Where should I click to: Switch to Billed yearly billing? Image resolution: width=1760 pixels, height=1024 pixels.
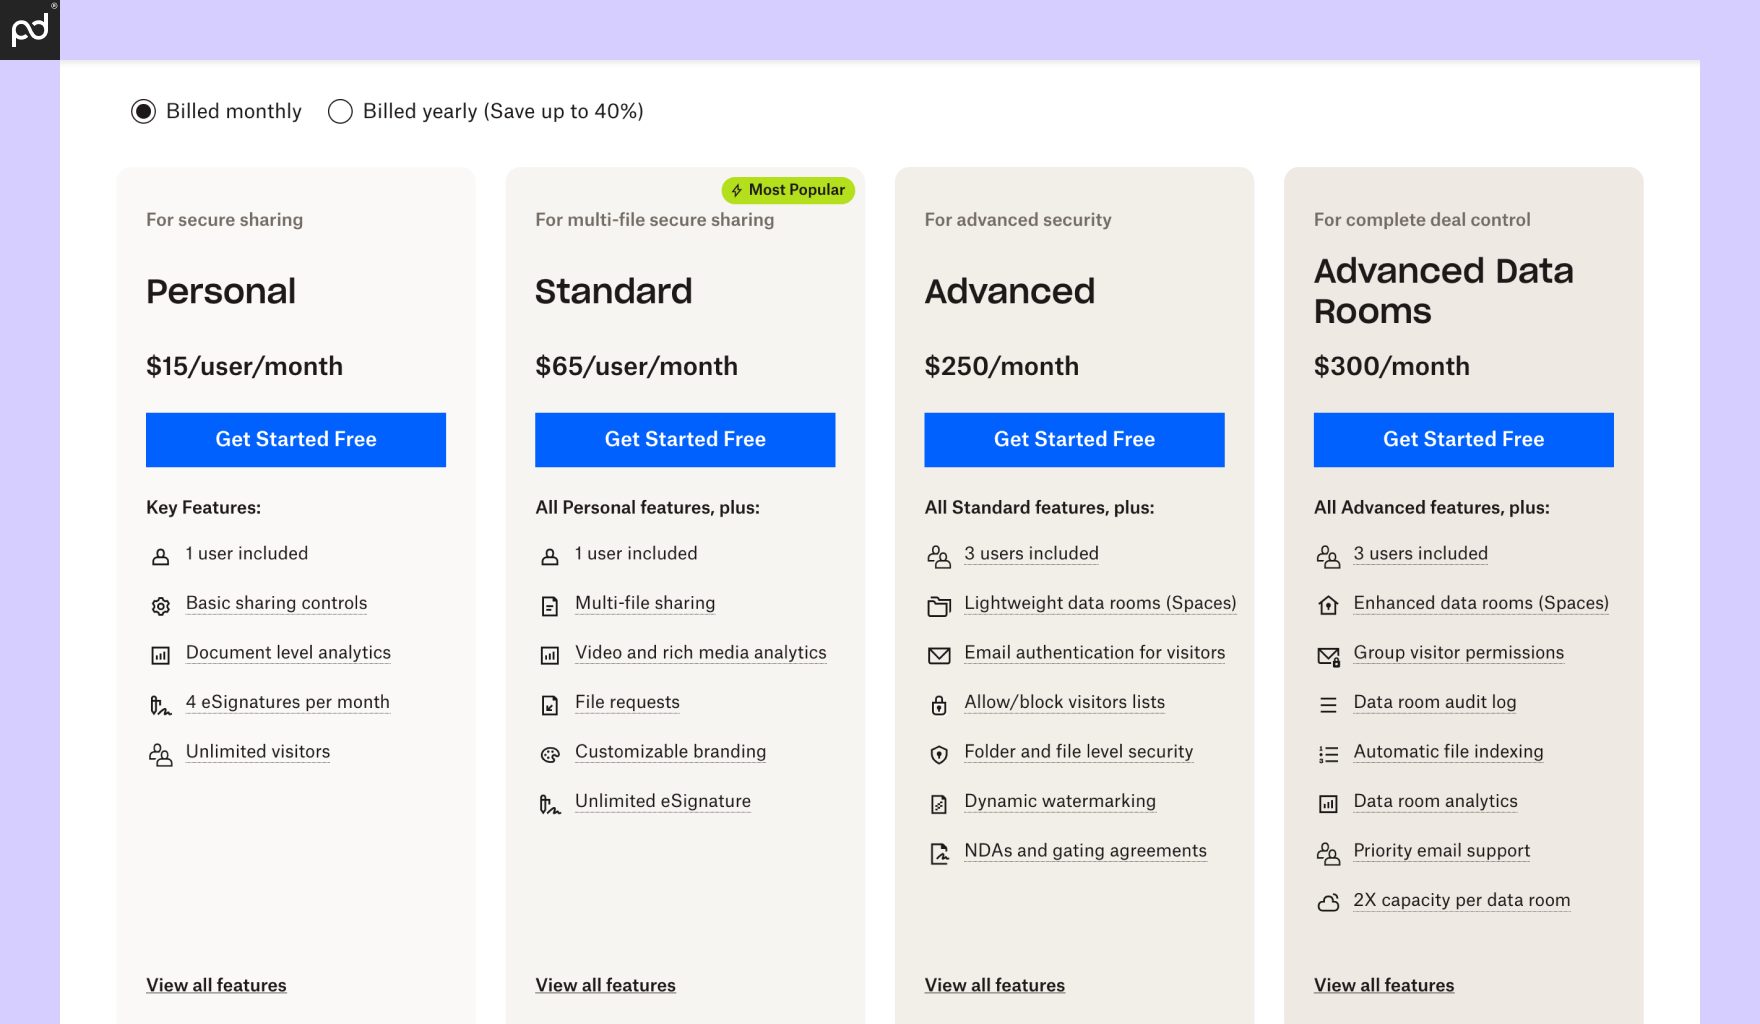pos(340,112)
